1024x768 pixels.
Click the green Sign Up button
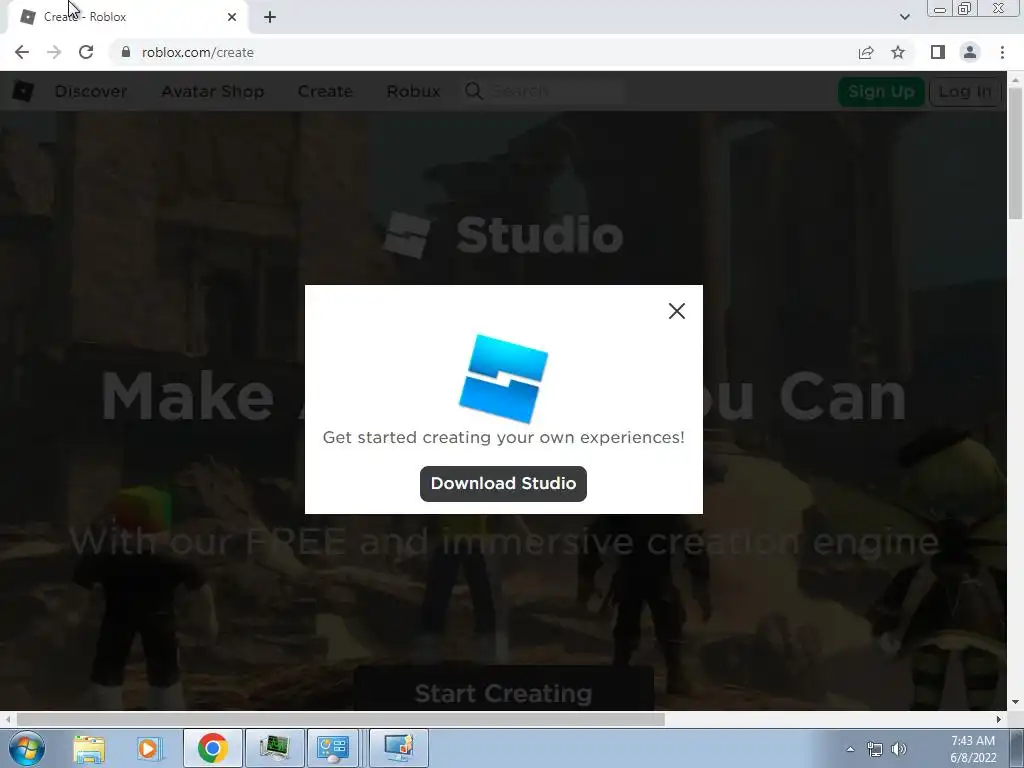click(x=881, y=91)
